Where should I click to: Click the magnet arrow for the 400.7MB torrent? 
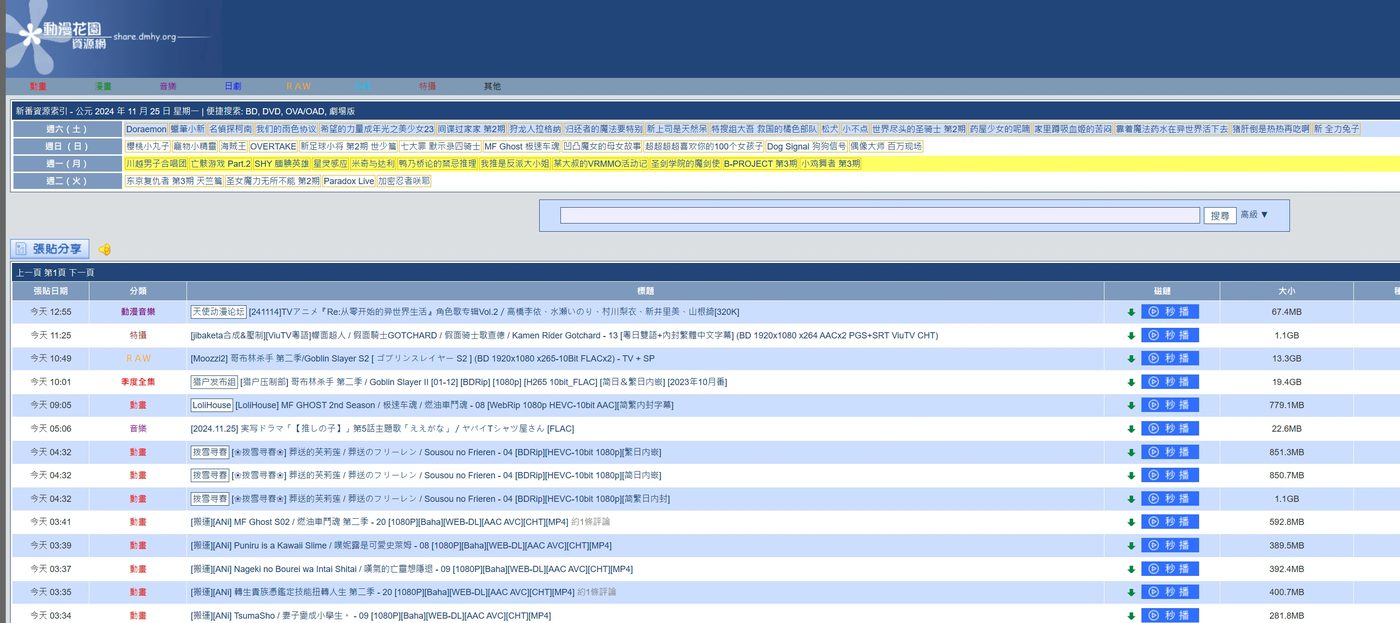(x=1131, y=592)
